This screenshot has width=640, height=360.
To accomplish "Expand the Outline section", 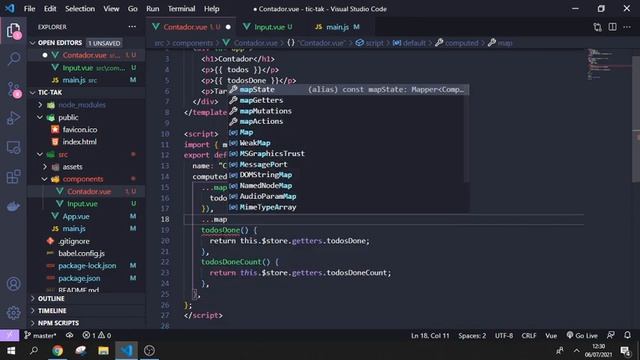I will [x=86, y=298].
